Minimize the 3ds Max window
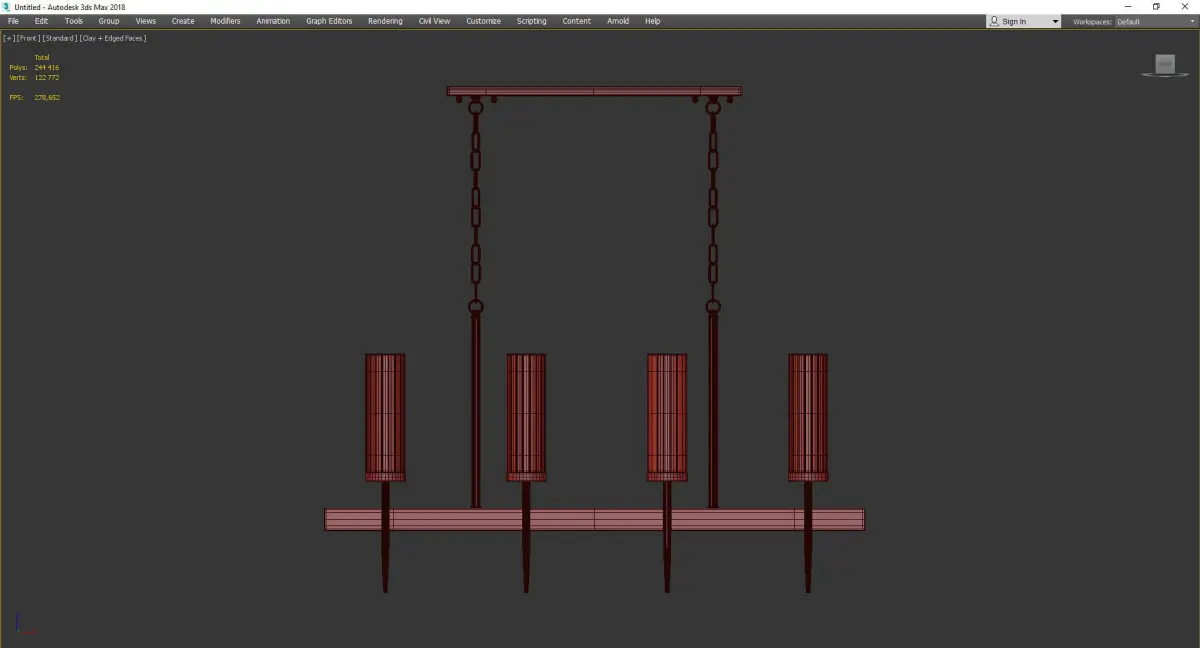1200x648 pixels. click(1128, 6)
